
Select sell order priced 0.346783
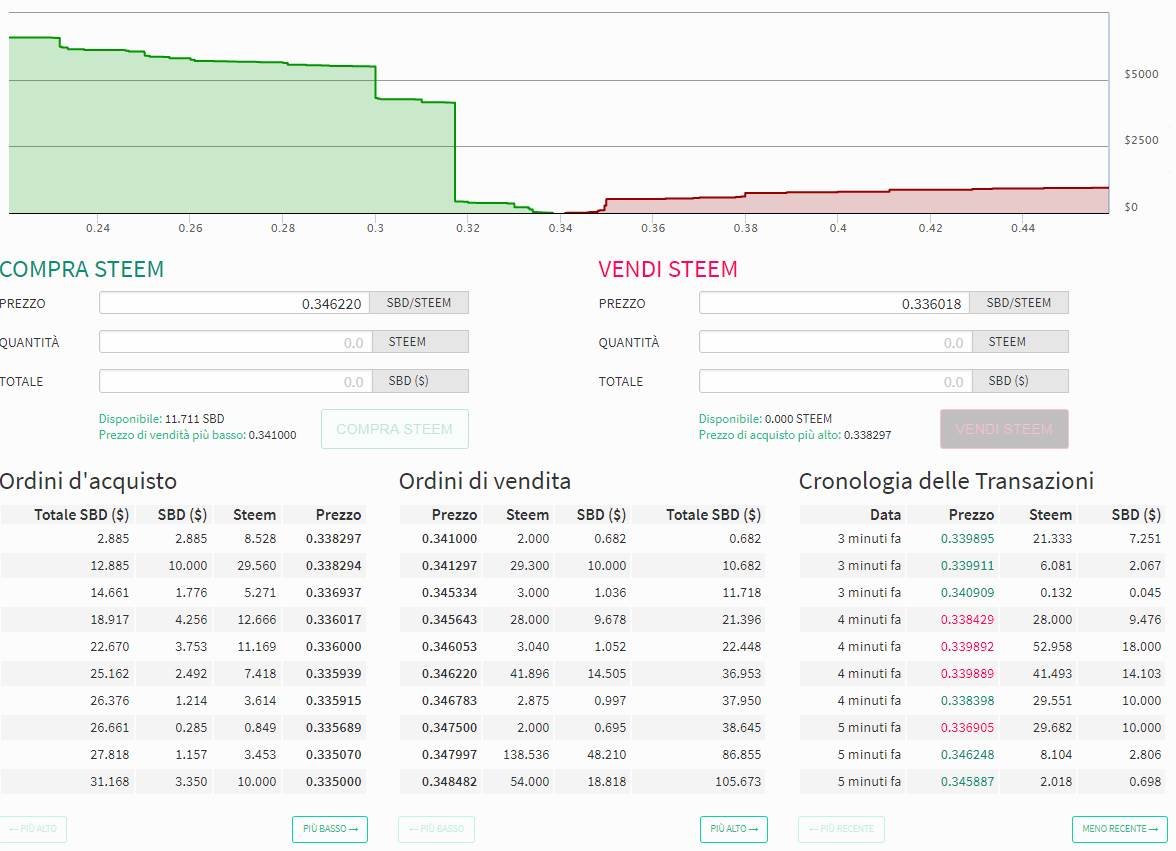[x=583, y=700]
